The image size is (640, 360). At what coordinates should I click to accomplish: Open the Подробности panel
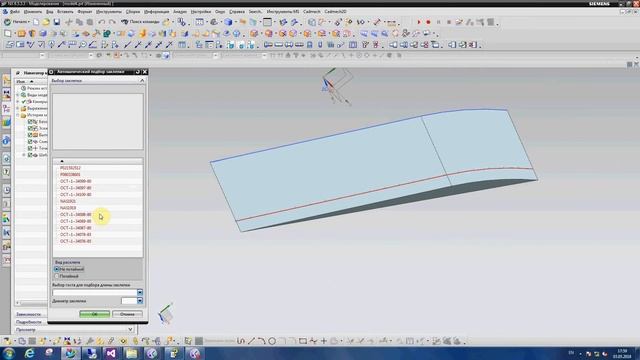click(x=29, y=322)
